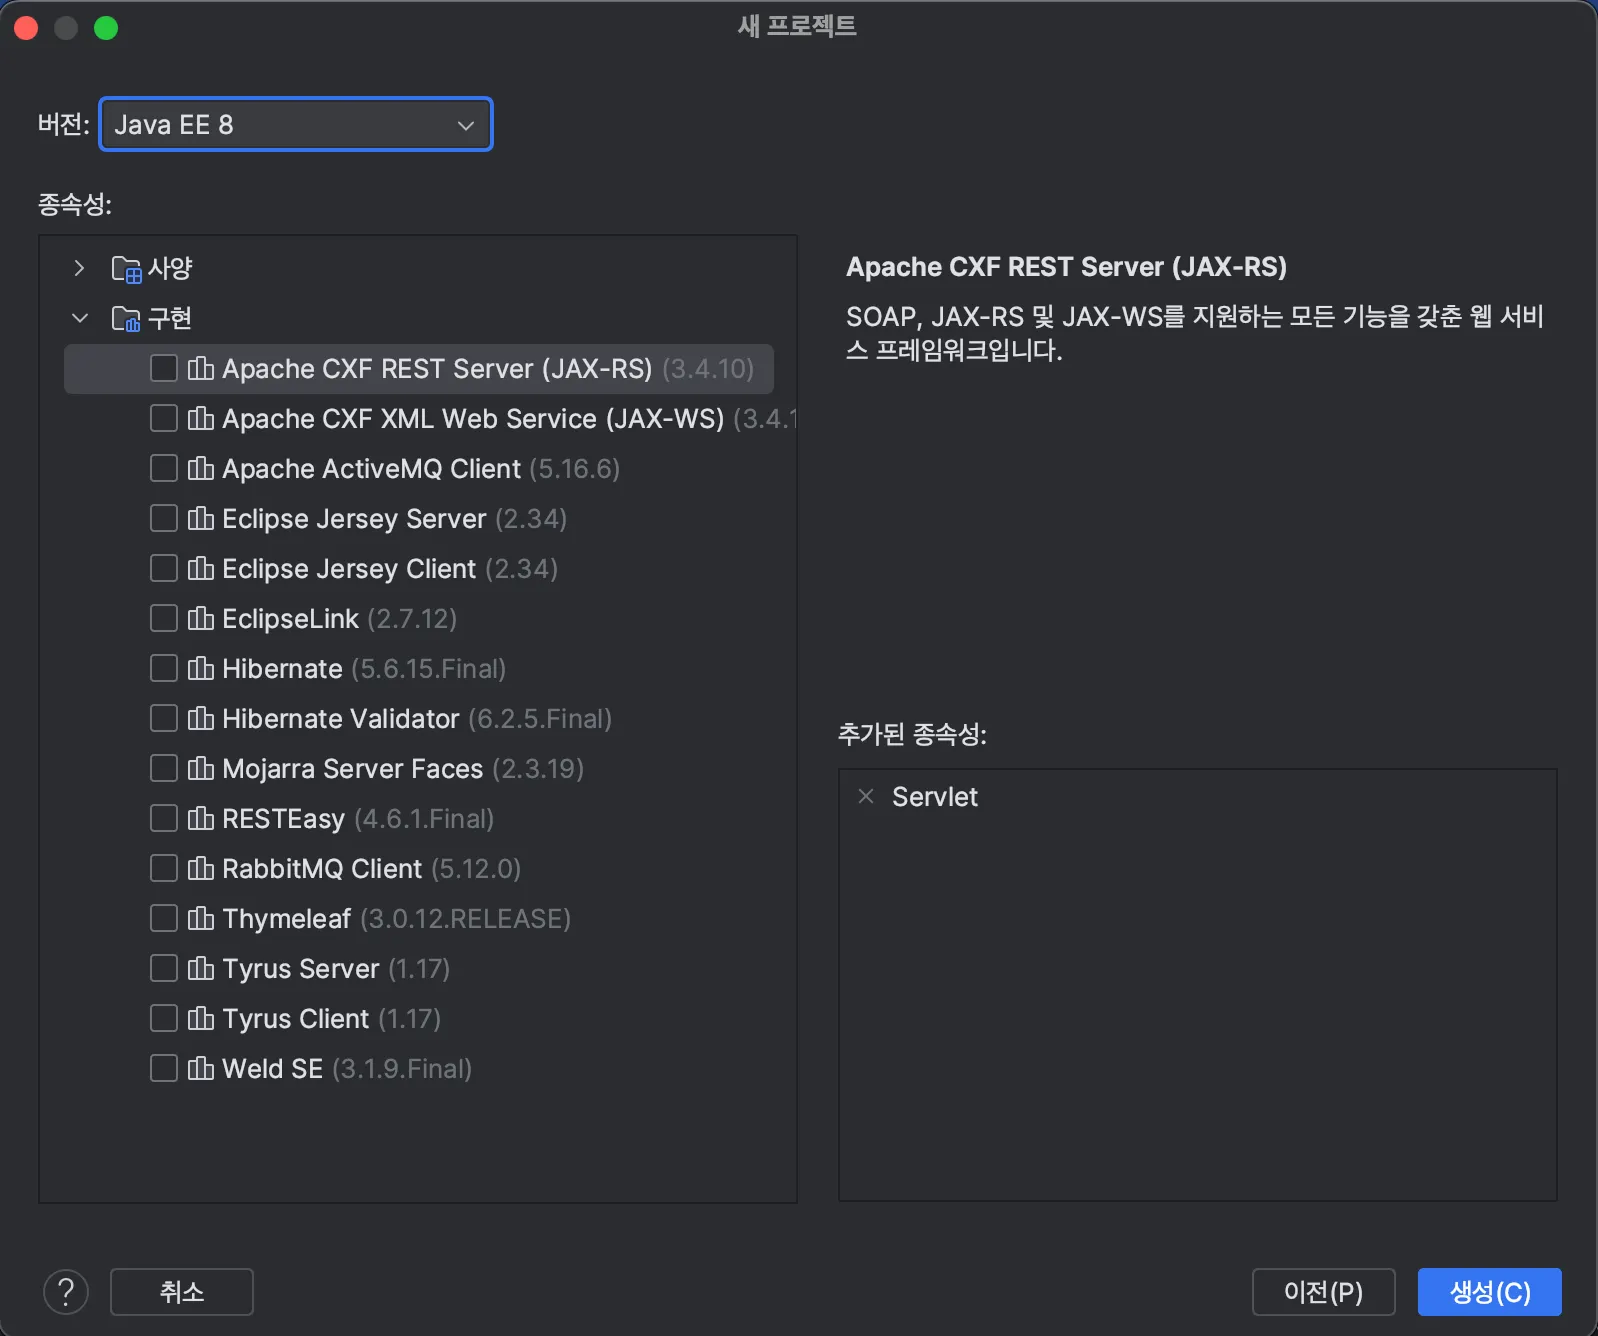This screenshot has height=1336, width=1598.
Task: Click the library icon beside Apache CXF XML Web Service
Action: click(x=201, y=419)
